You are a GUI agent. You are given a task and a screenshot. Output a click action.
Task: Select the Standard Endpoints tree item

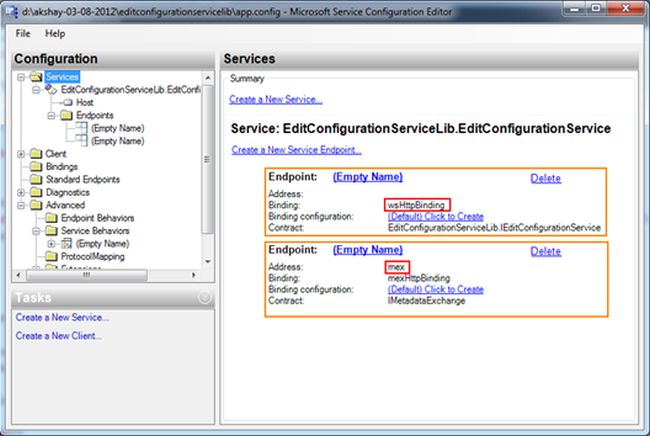[x=83, y=179]
